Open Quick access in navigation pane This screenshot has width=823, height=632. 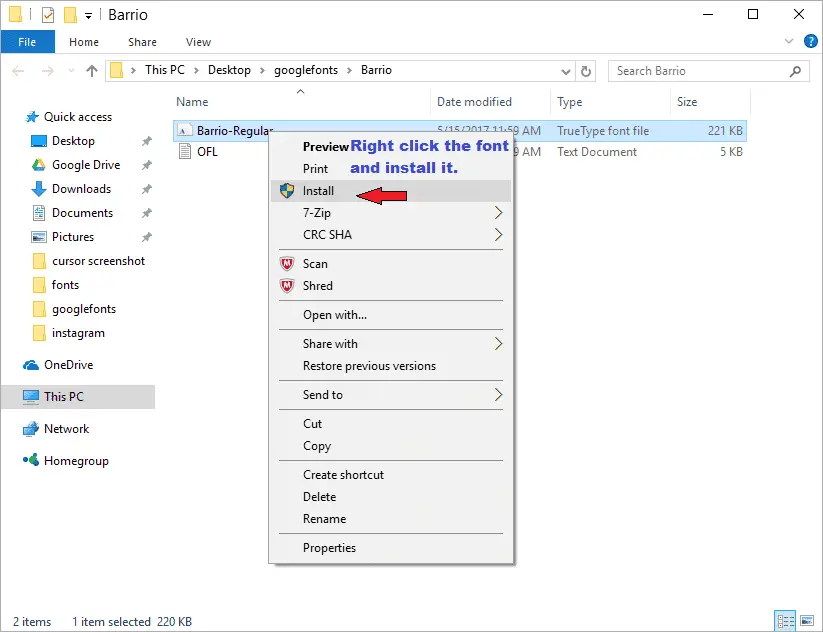[78, 117]
